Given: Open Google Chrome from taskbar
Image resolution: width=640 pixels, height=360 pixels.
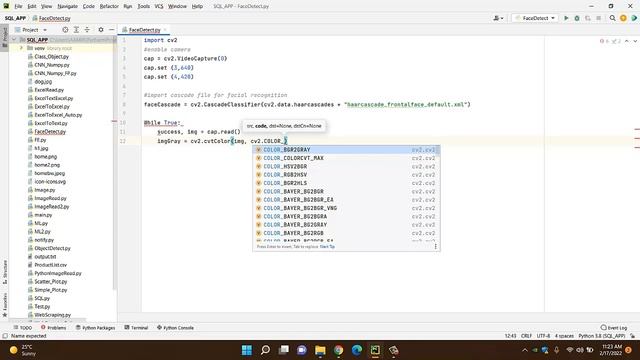Looking at the screenshot, I should coord(338,350).
